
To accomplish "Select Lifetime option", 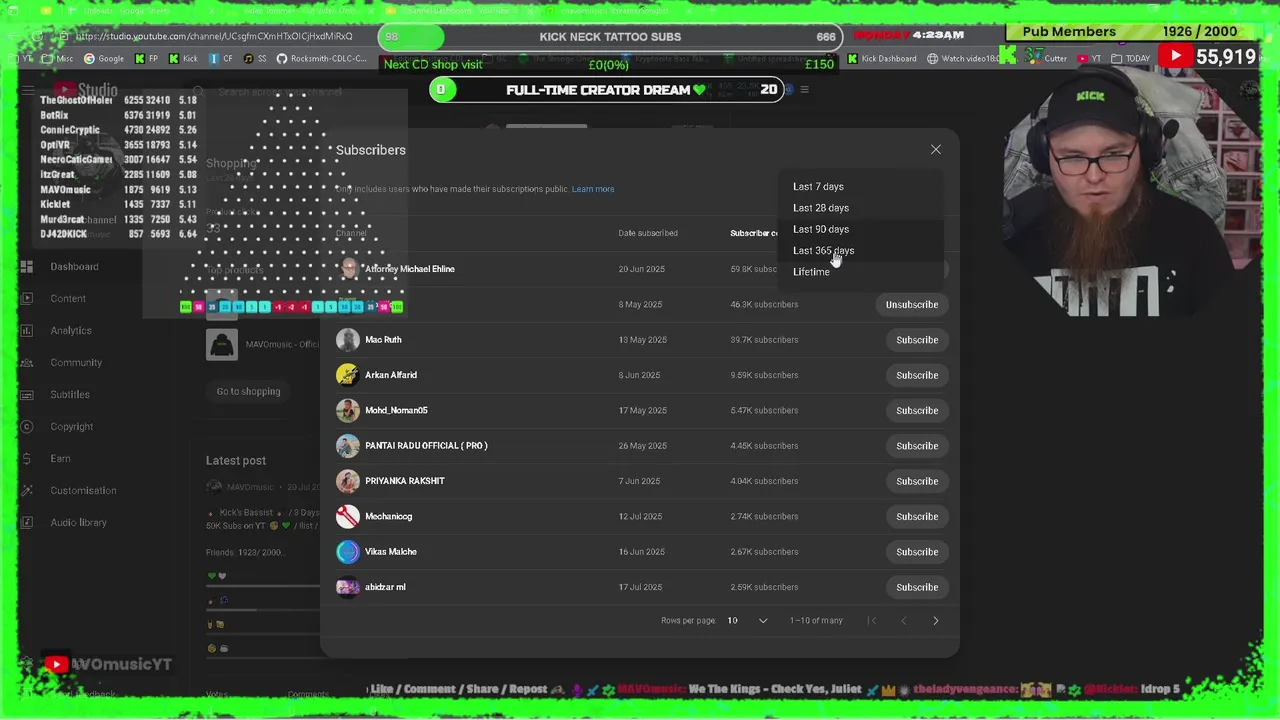I will (x=811, y=272).
